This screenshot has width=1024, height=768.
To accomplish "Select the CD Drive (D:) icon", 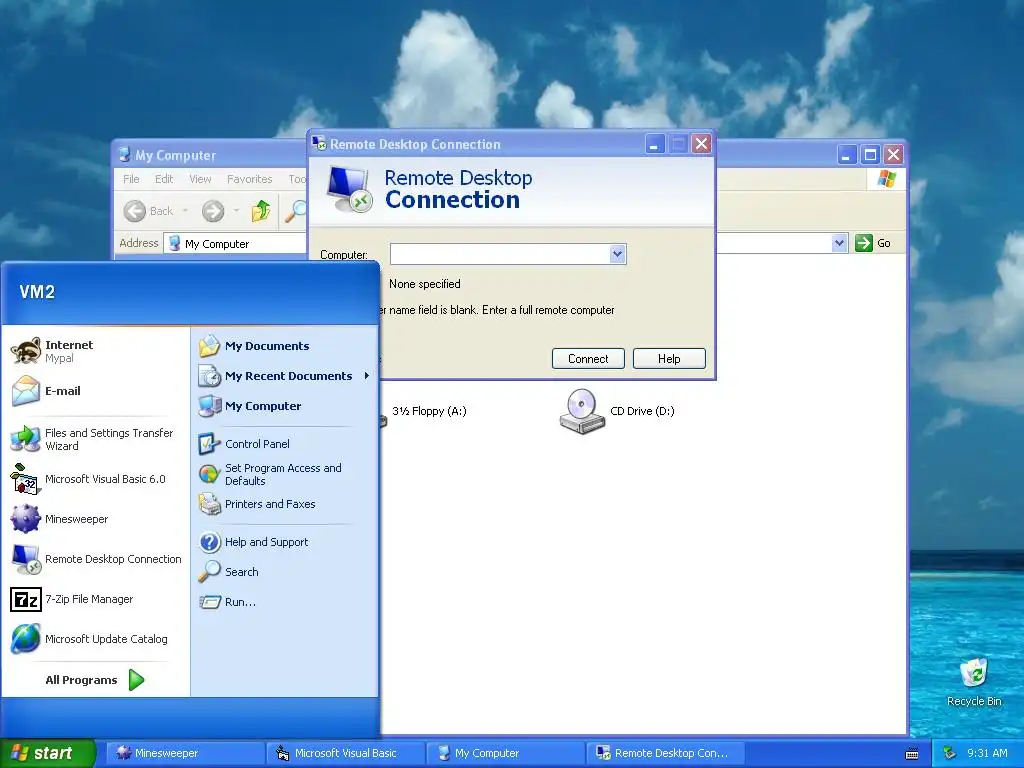I will 582,411.
